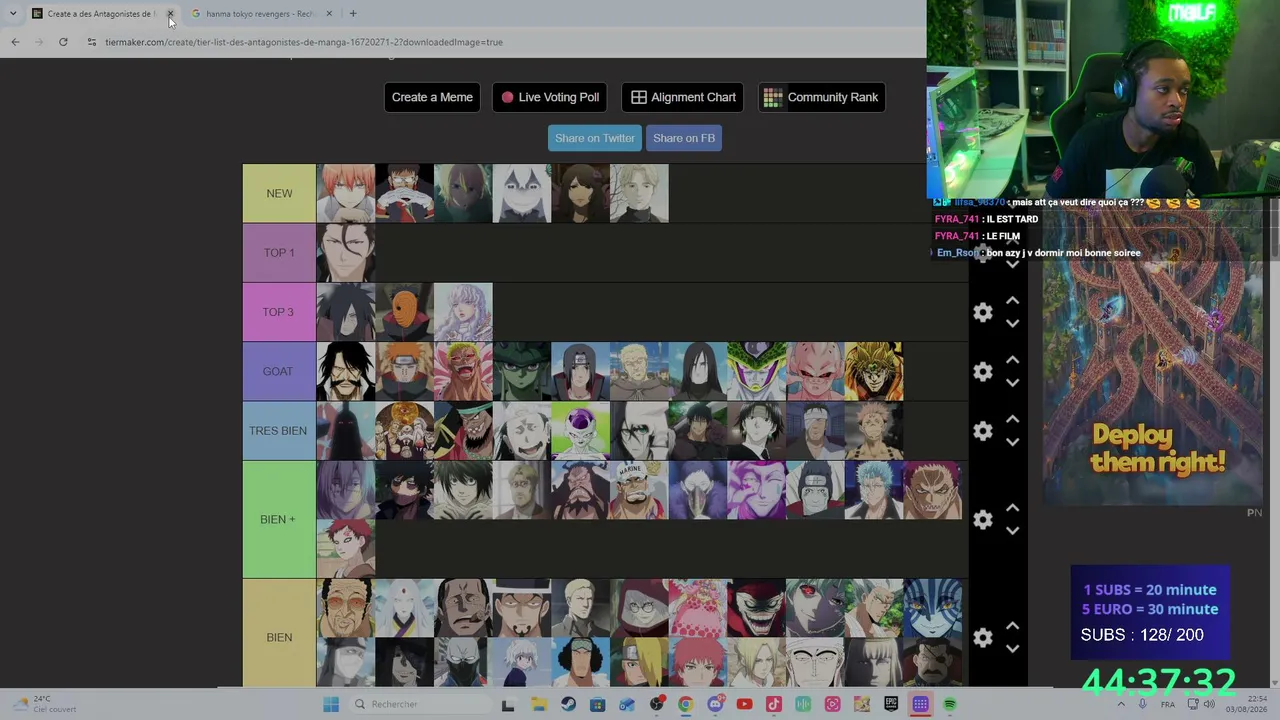The image size is (1280, 720).
Task: Open the Community Rank page
Action: click(821, 97)
